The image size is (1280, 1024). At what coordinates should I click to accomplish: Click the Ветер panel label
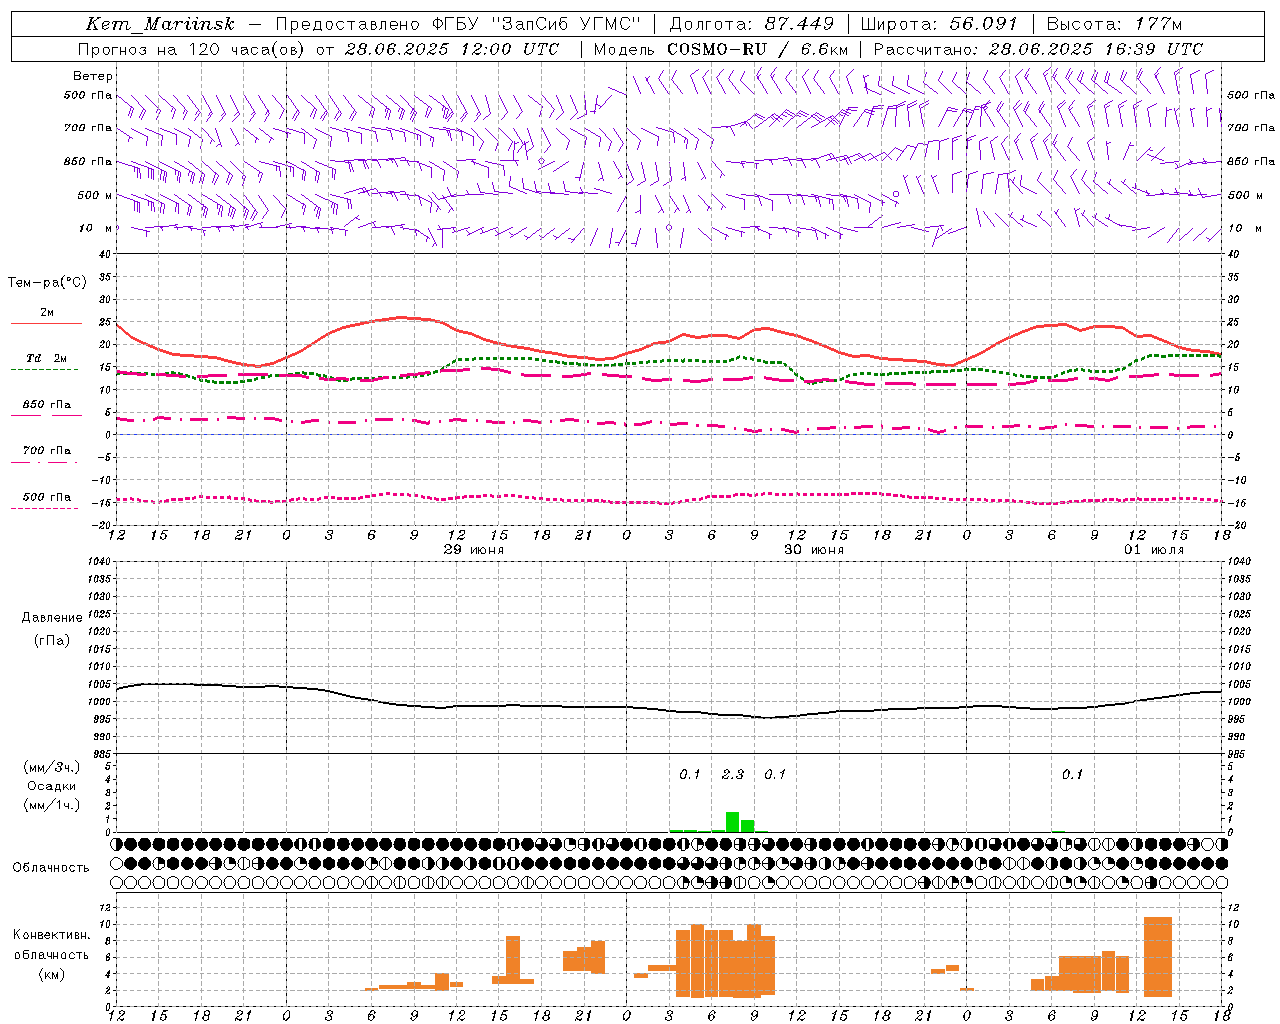(x=93, y=76)
